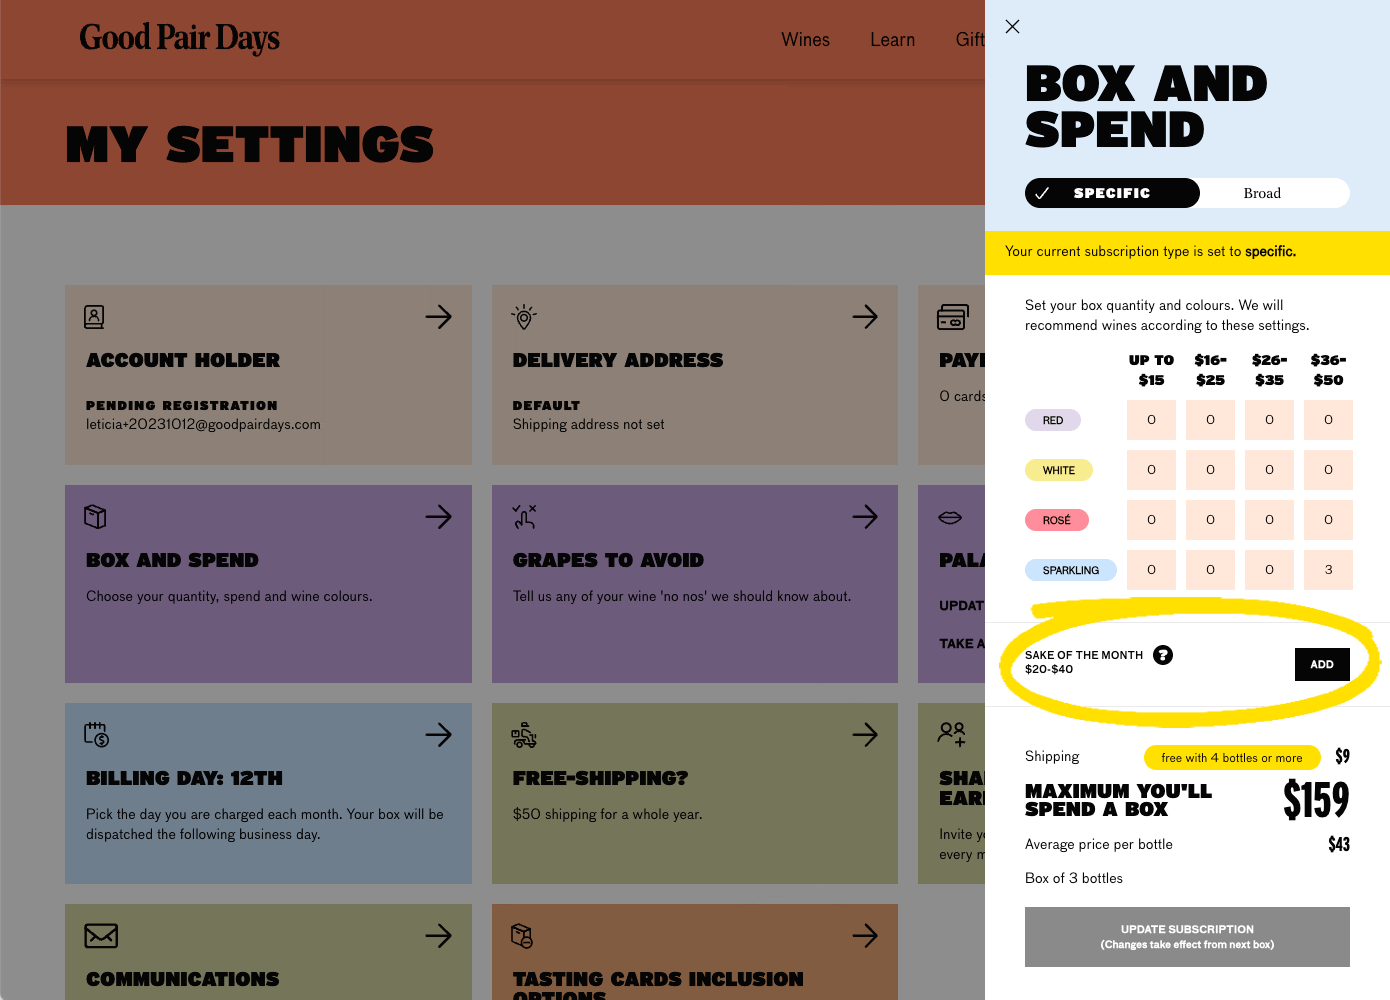1390x1000 pixels.
Task: Click Payment credit card icon
Action: click(952, 317)
